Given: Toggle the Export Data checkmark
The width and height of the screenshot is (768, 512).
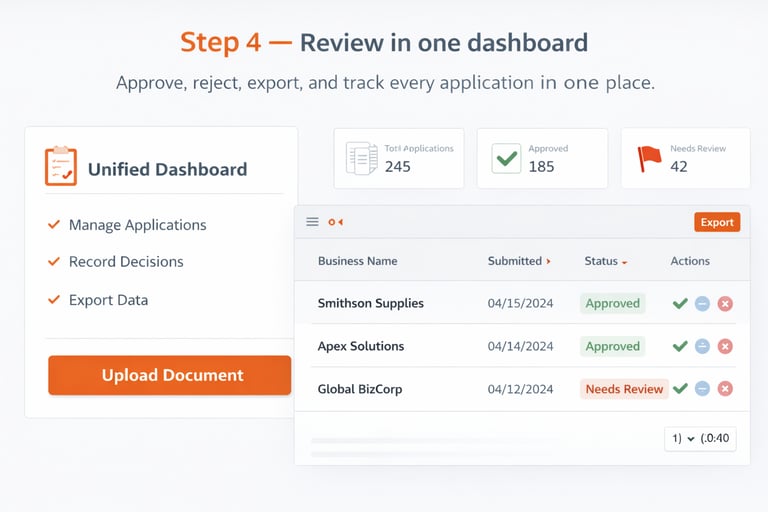Looking at the screenshot, I should (54, 300).
